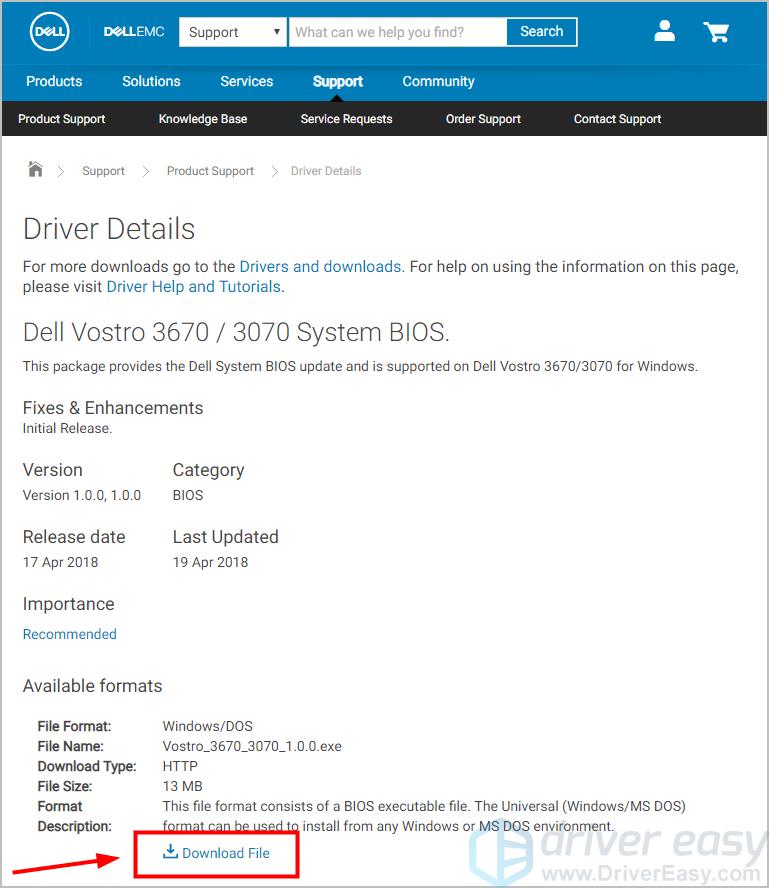Click the last updated date 19 Apr 2018
Screen dimensions: 769x888
210,562
